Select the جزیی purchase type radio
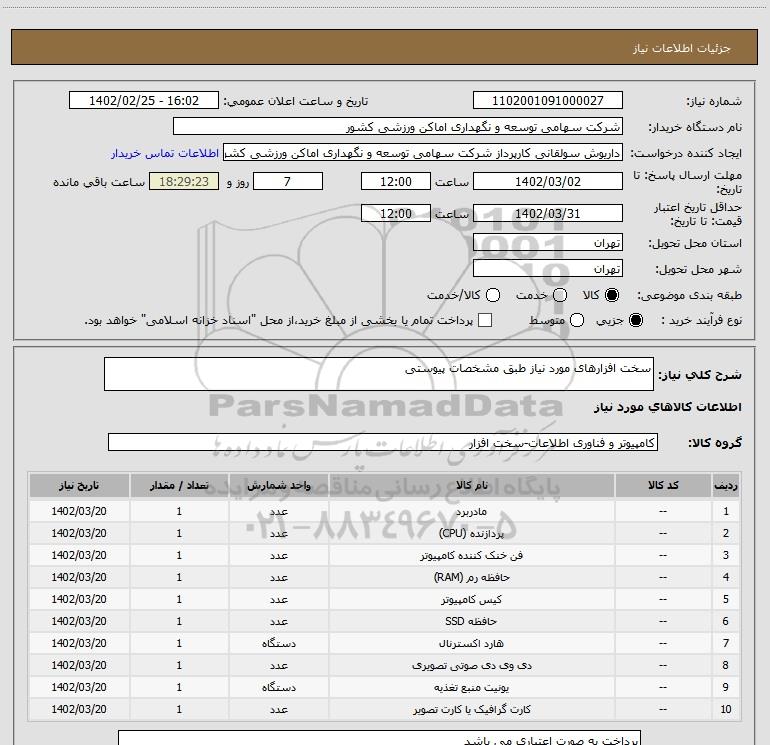Screen dimensions: 770x745 point(636,320)
